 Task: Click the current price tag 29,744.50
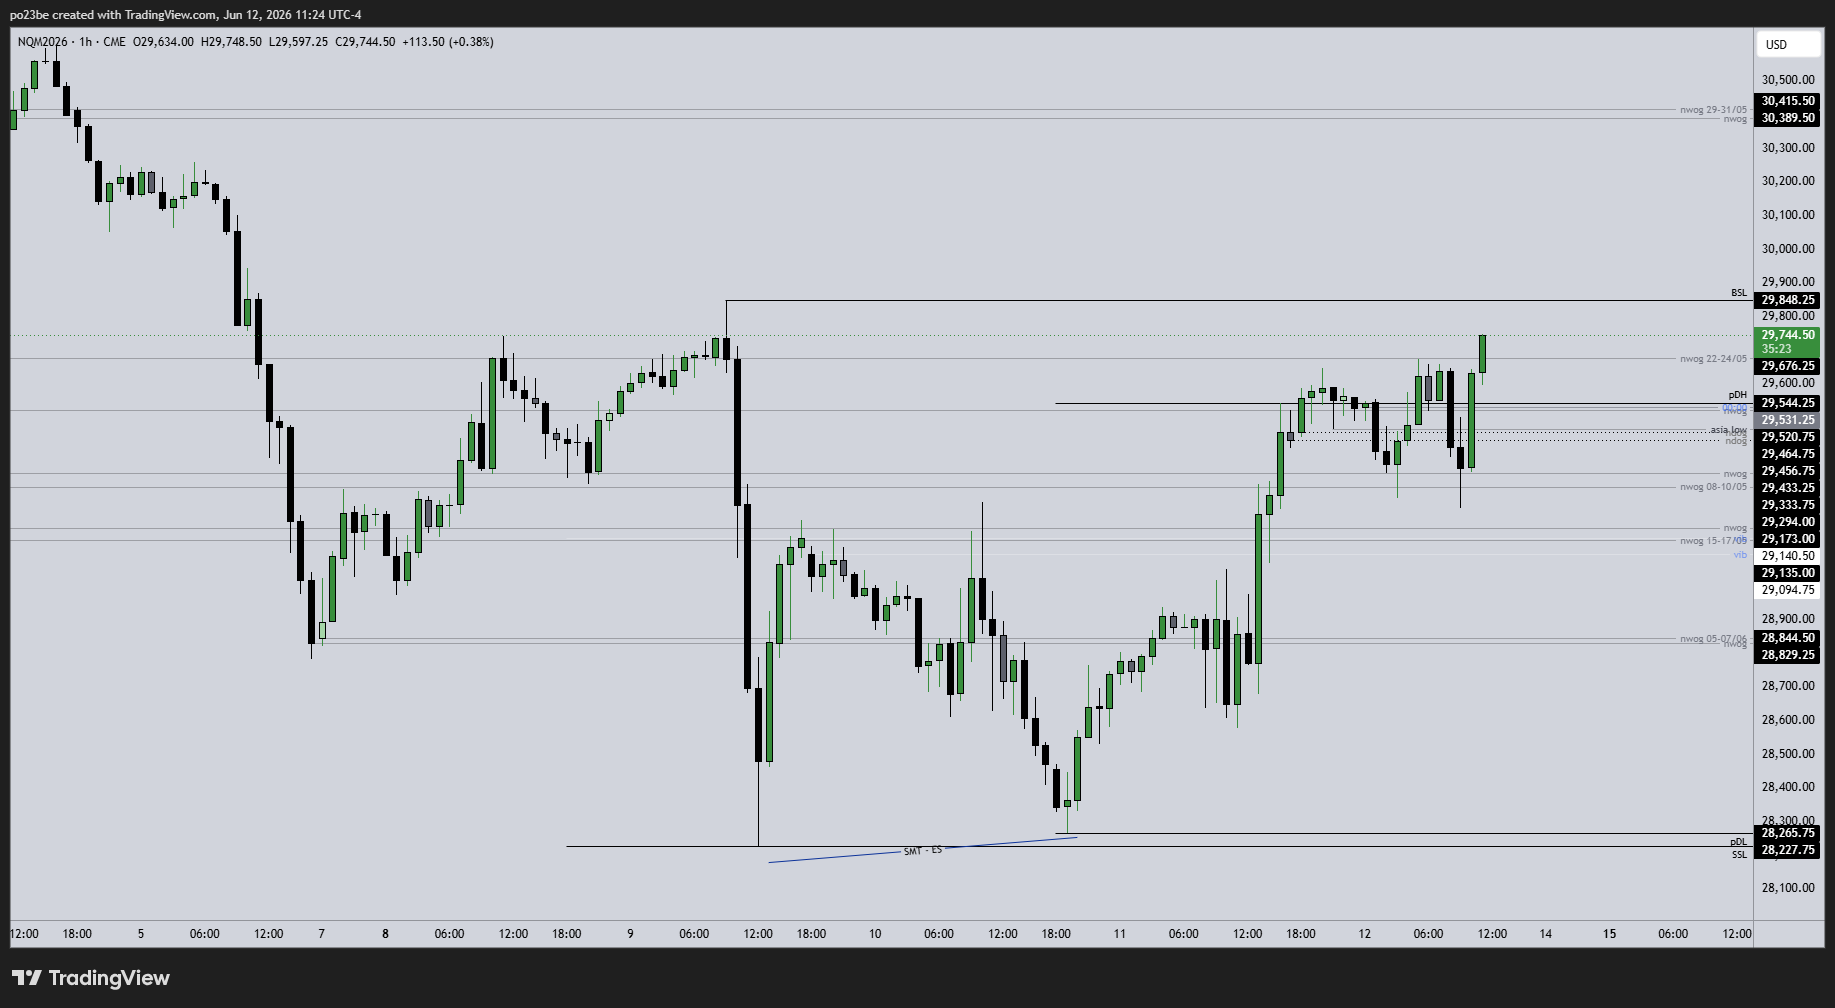tap(1788, 335)
